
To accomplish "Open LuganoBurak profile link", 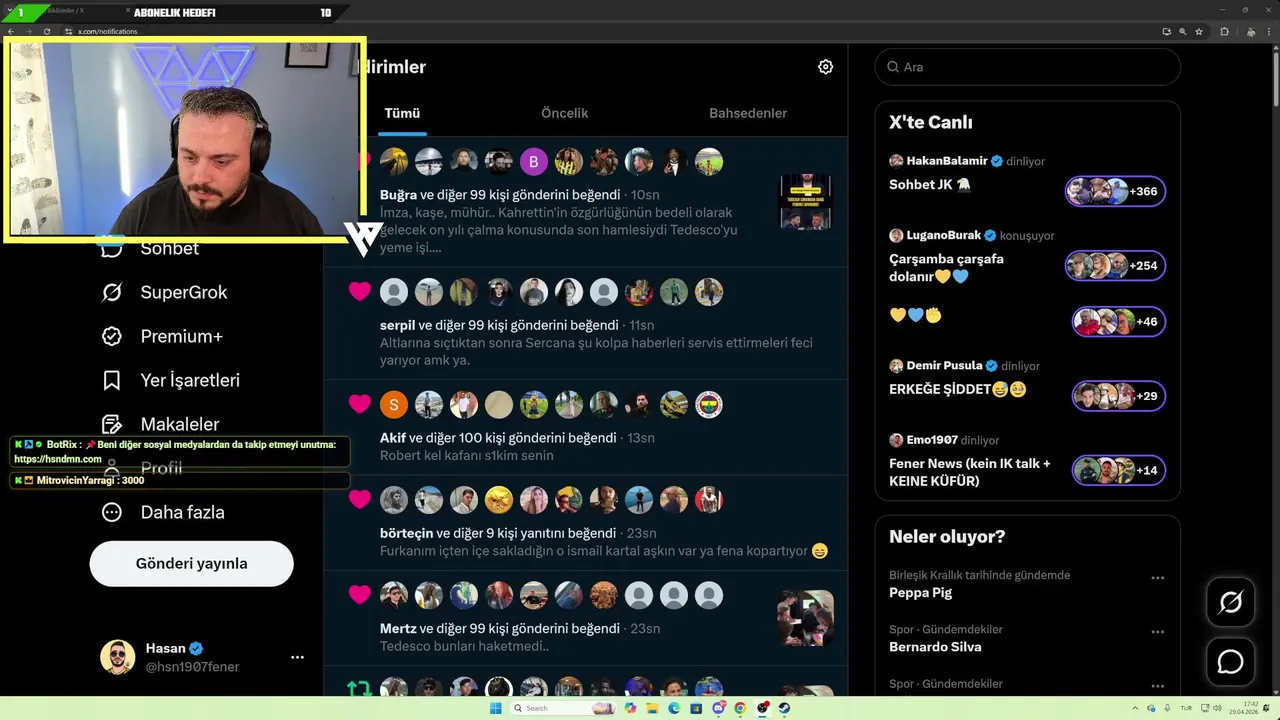I will click(x=944, y=235).
